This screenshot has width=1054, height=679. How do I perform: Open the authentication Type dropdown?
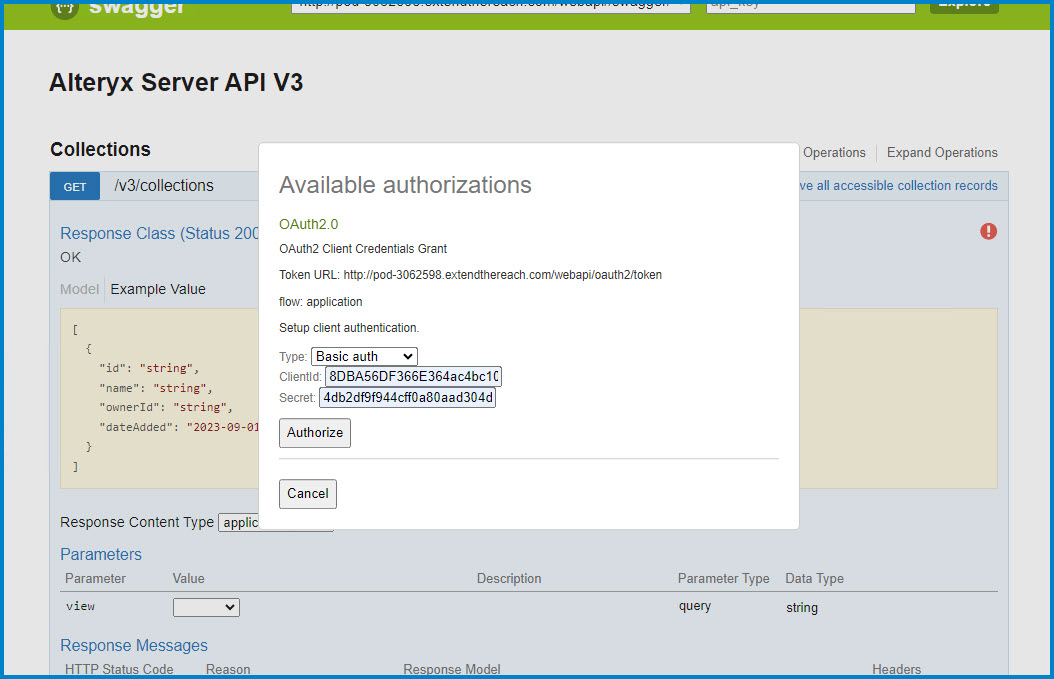[x=363, y=356]
